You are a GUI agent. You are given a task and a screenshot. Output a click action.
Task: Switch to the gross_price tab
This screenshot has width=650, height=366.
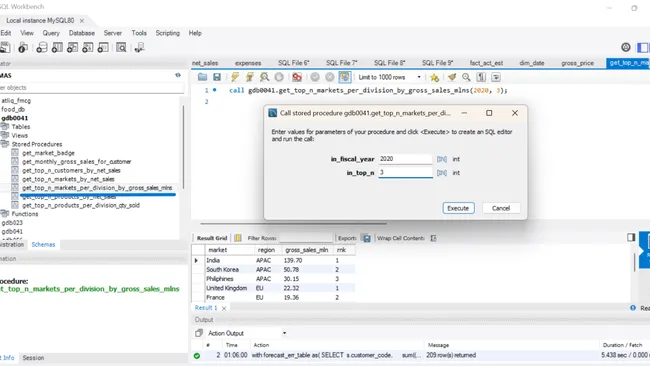pos(577,63)
